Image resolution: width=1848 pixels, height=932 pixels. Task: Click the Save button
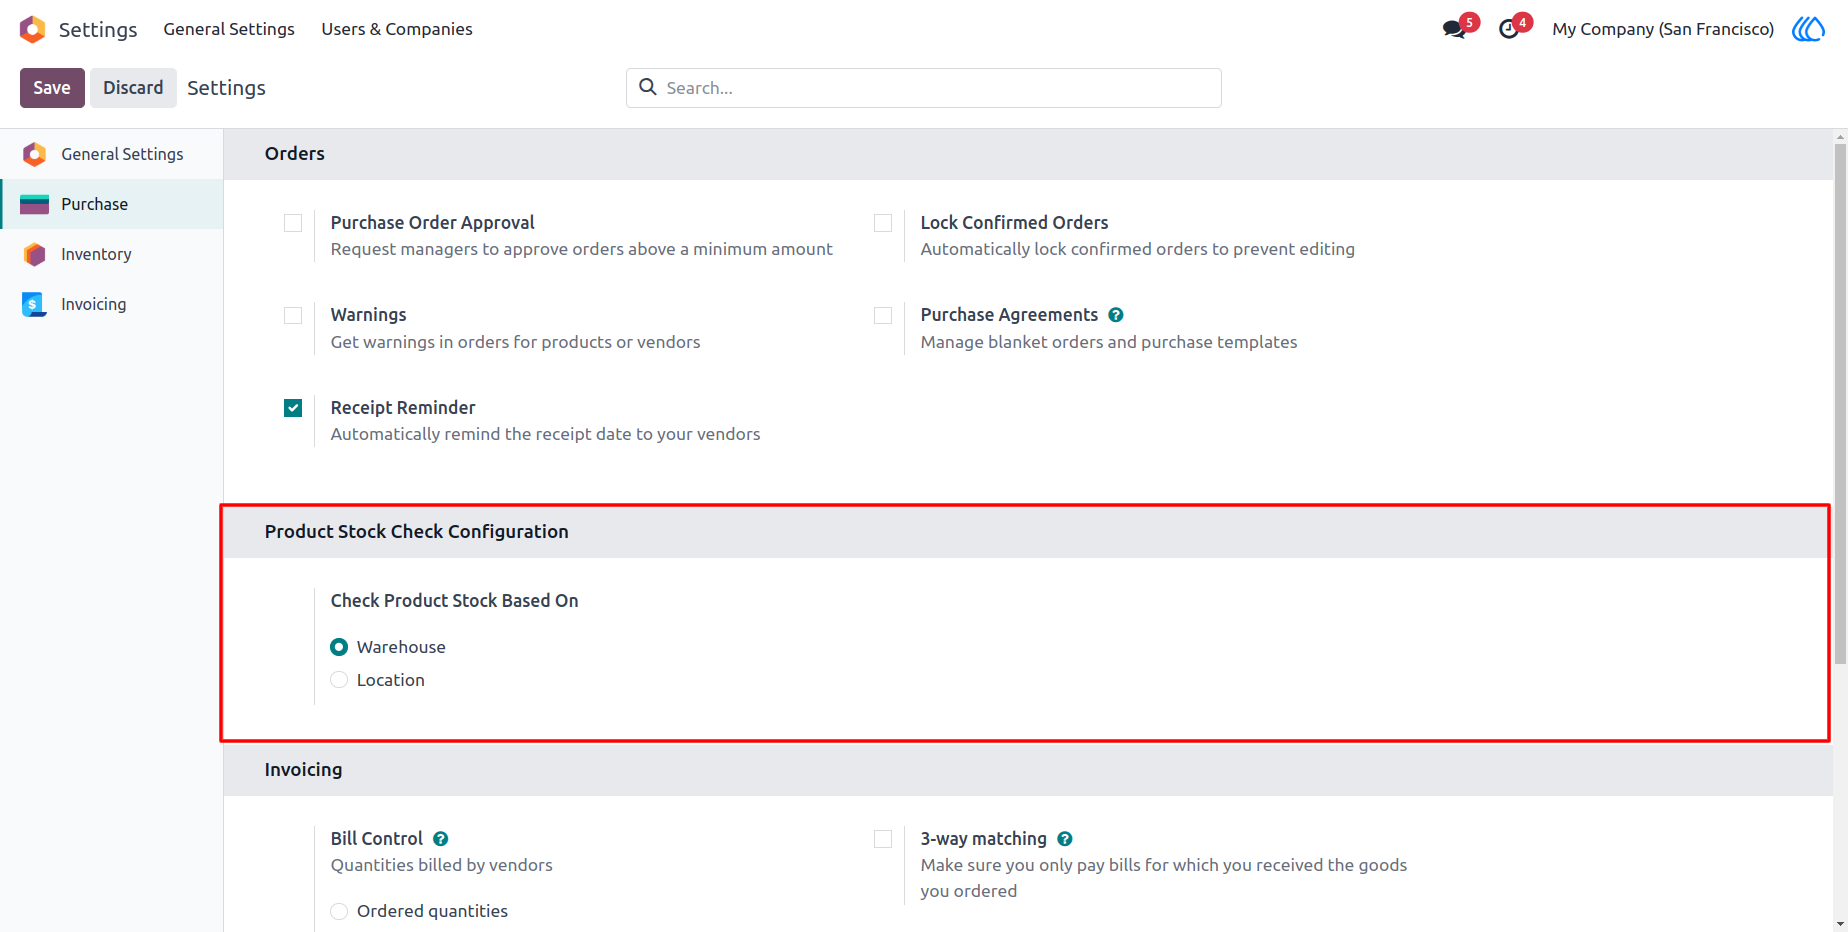52,88
